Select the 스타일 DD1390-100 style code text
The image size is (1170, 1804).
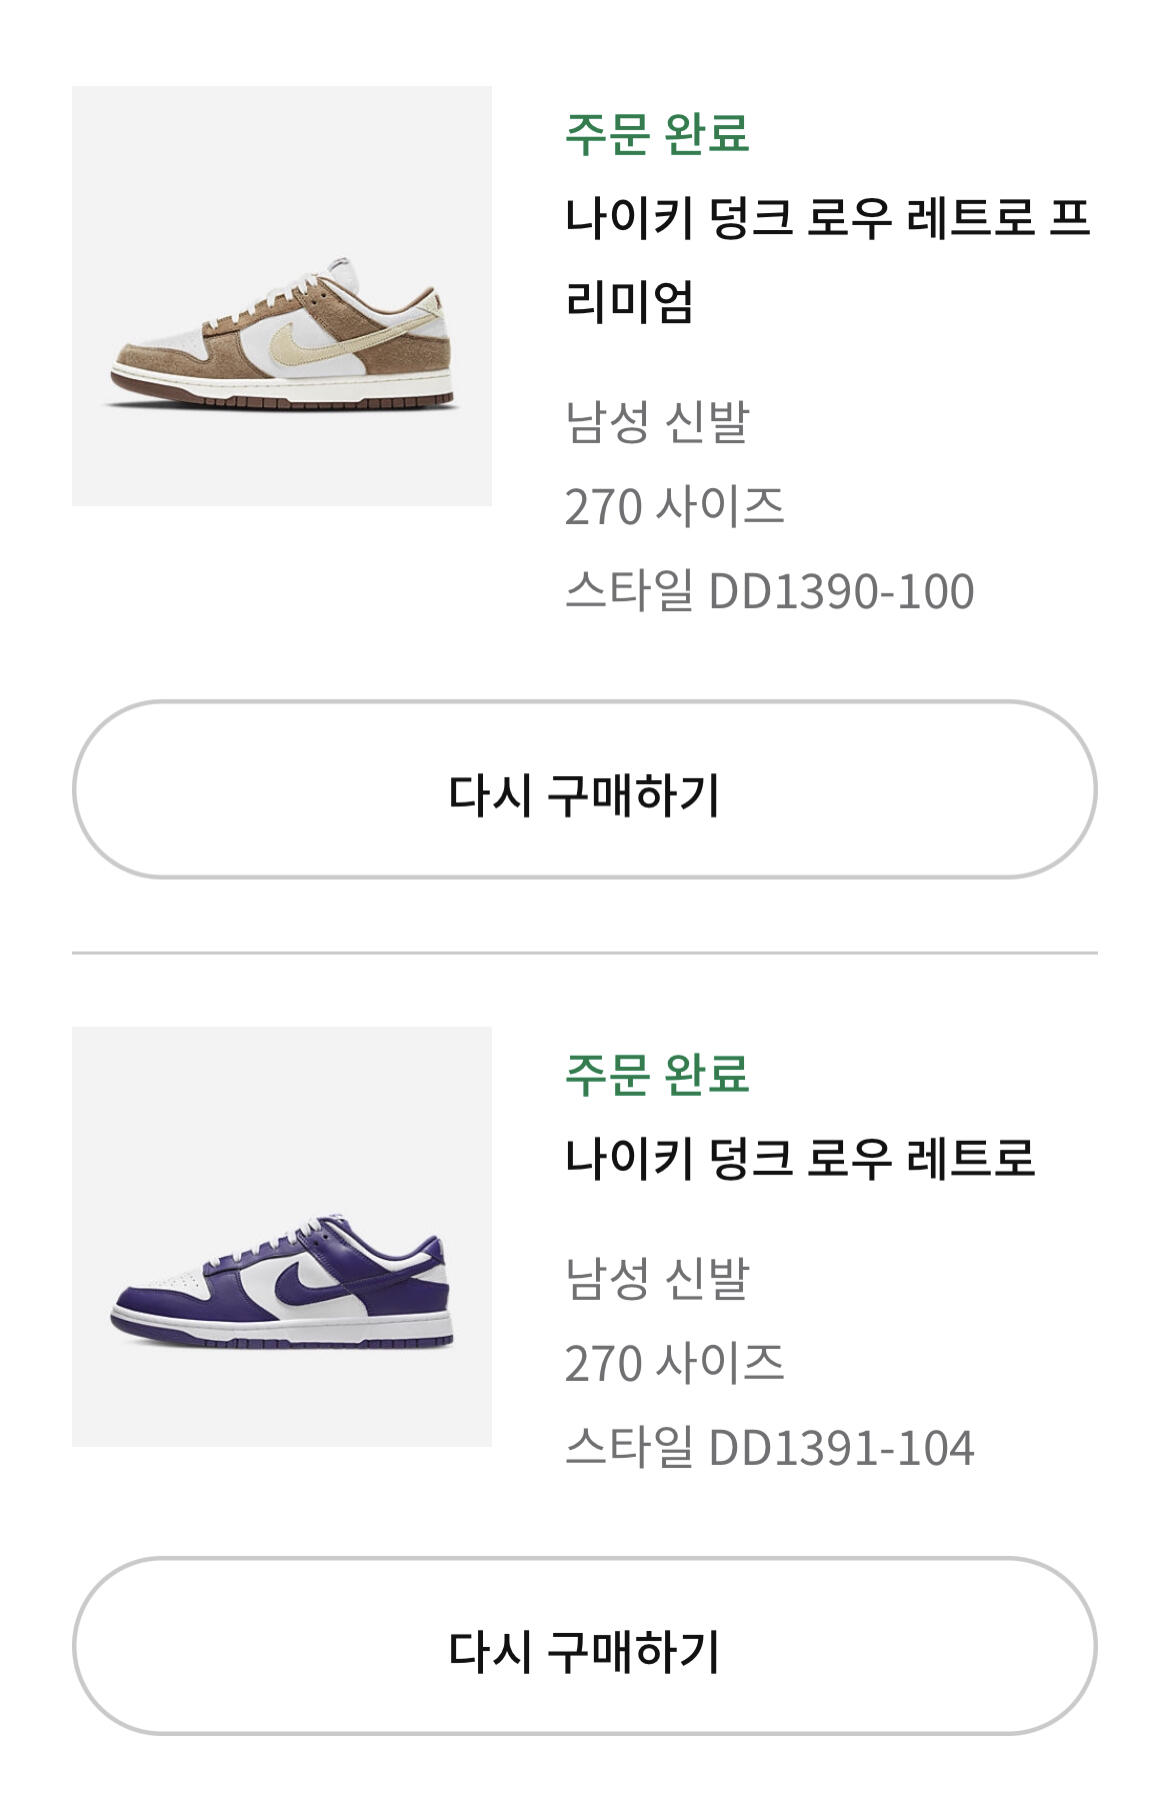click(769, 590)
